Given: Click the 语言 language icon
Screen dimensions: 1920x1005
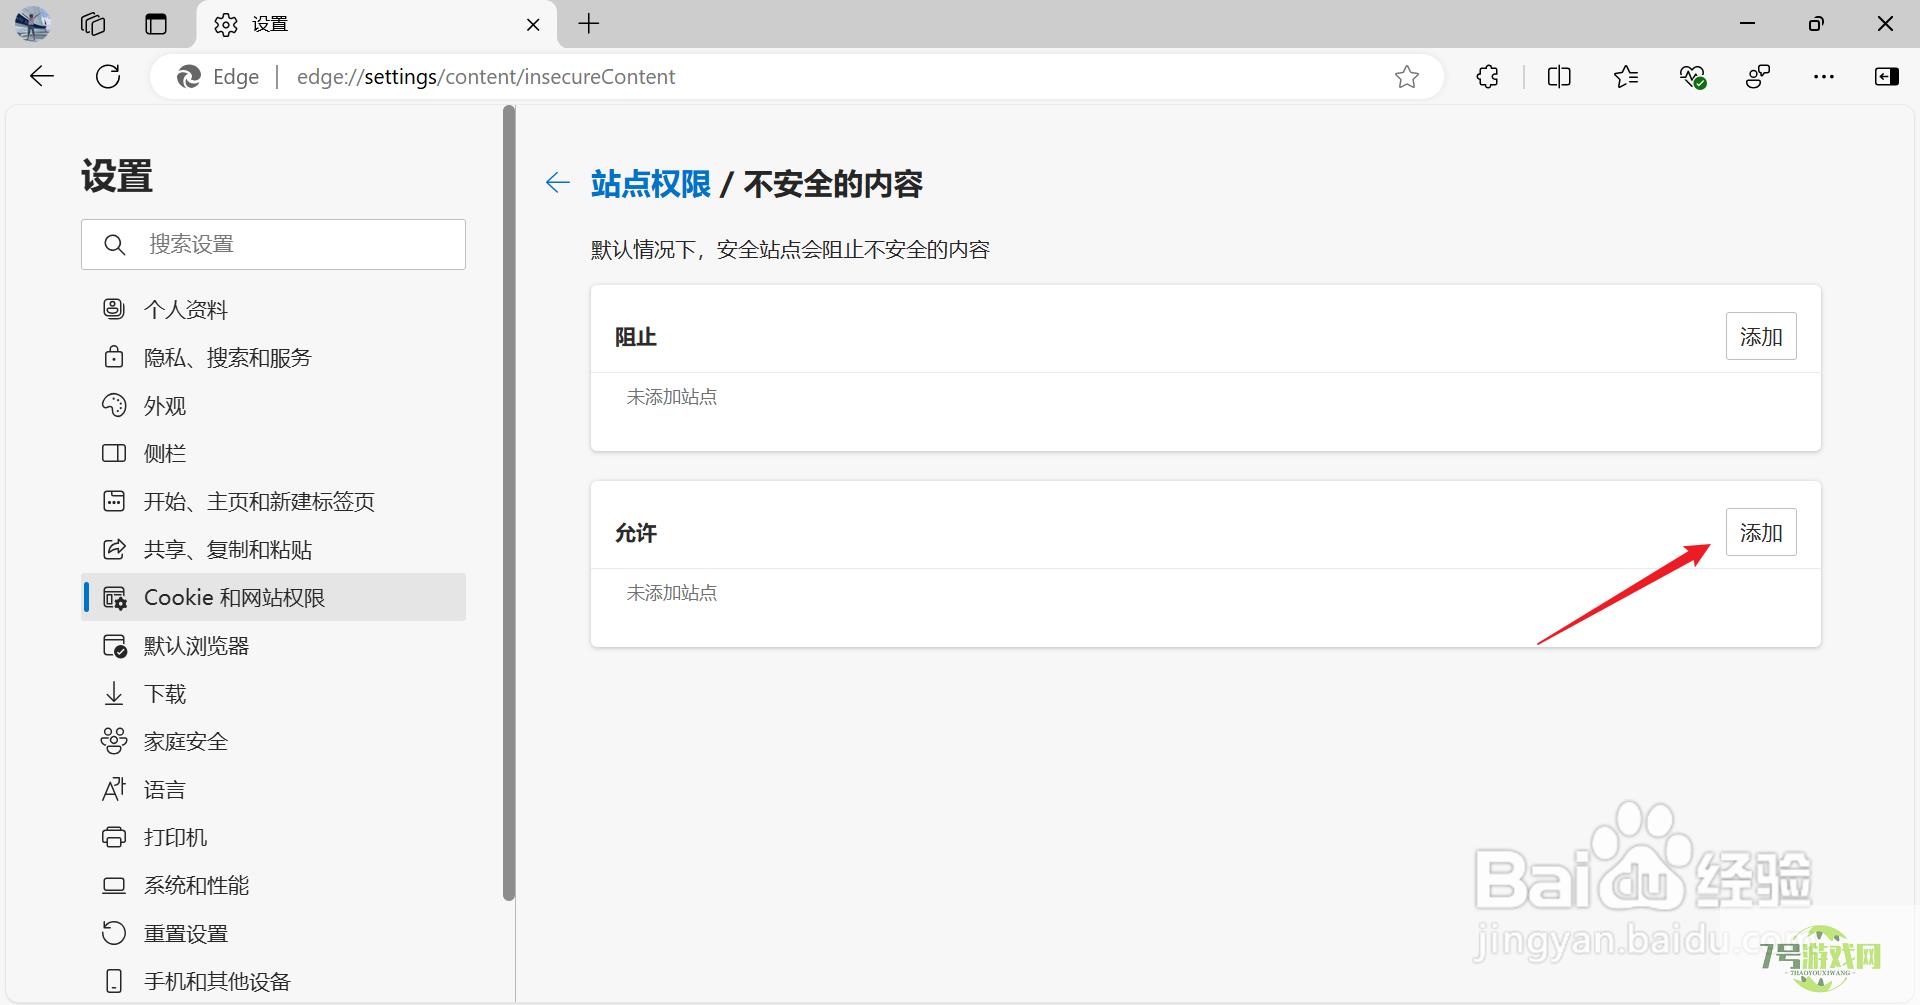Looking at the screenshot, I should [x=114, y=789].
